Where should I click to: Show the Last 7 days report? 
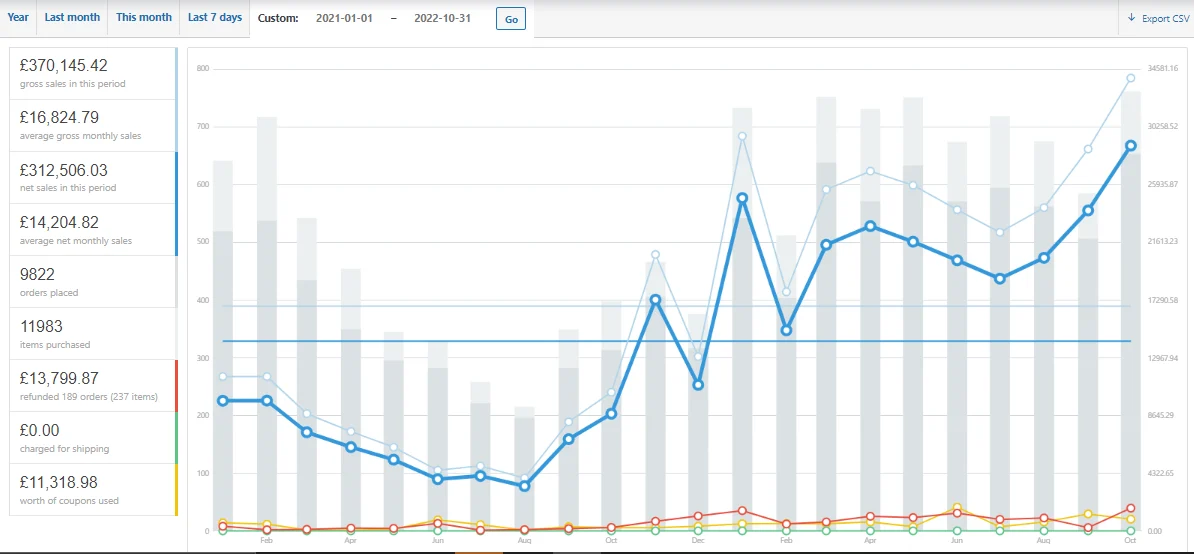[x=215, y=18]
